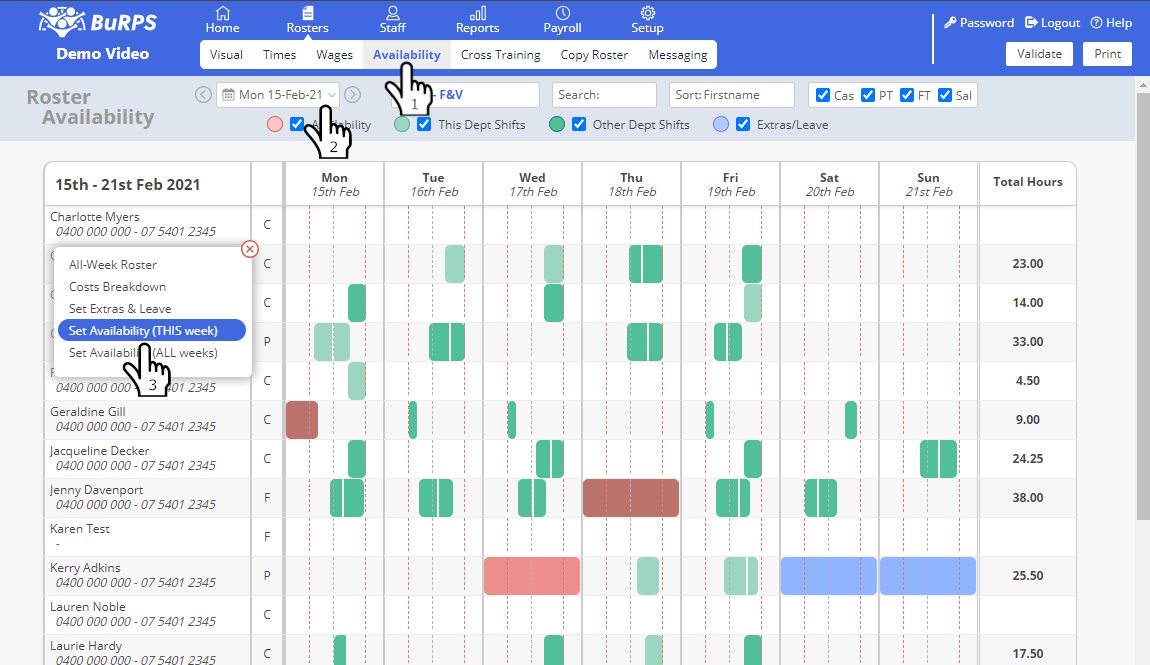Go to next week arrow
The height and width of the screenshot is (665, 1150).
(353, 95)
